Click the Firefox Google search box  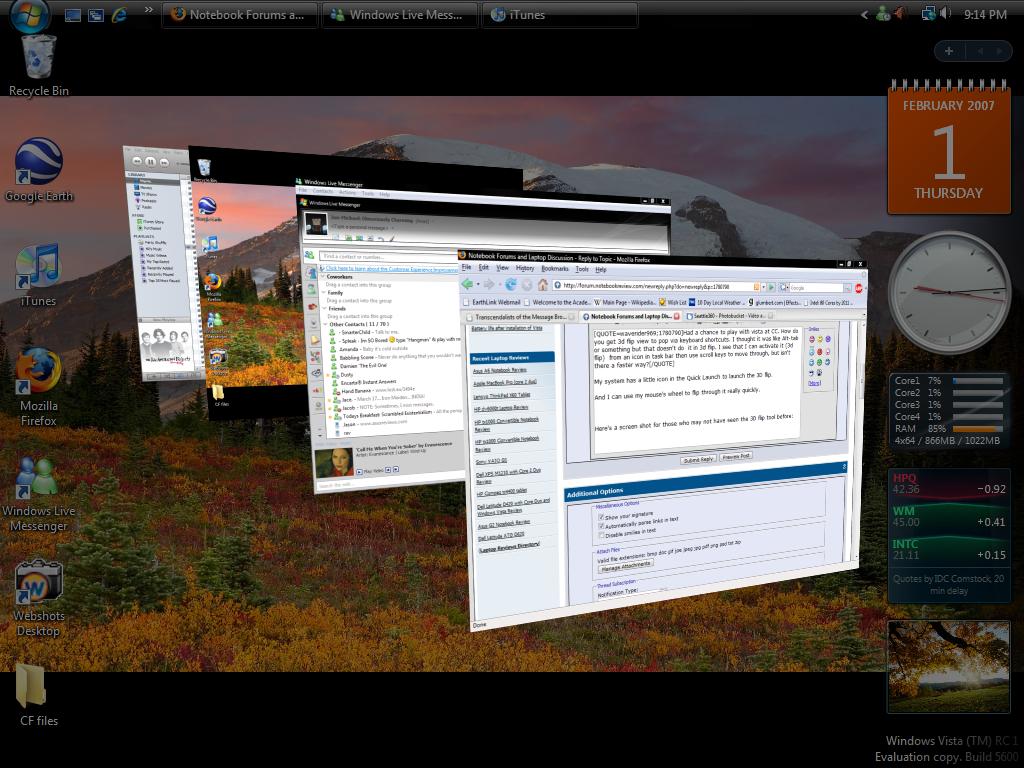click(816, 287)
